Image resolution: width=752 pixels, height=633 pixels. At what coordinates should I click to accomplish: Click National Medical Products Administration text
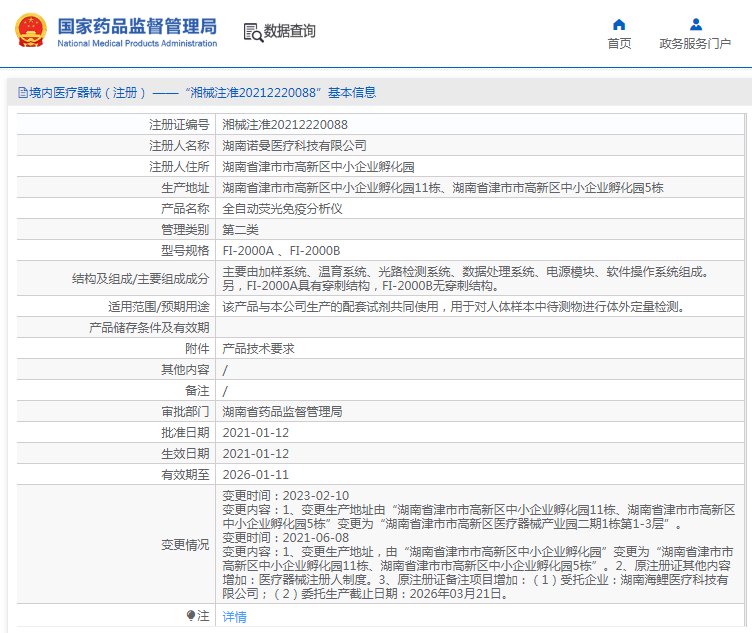137,44
